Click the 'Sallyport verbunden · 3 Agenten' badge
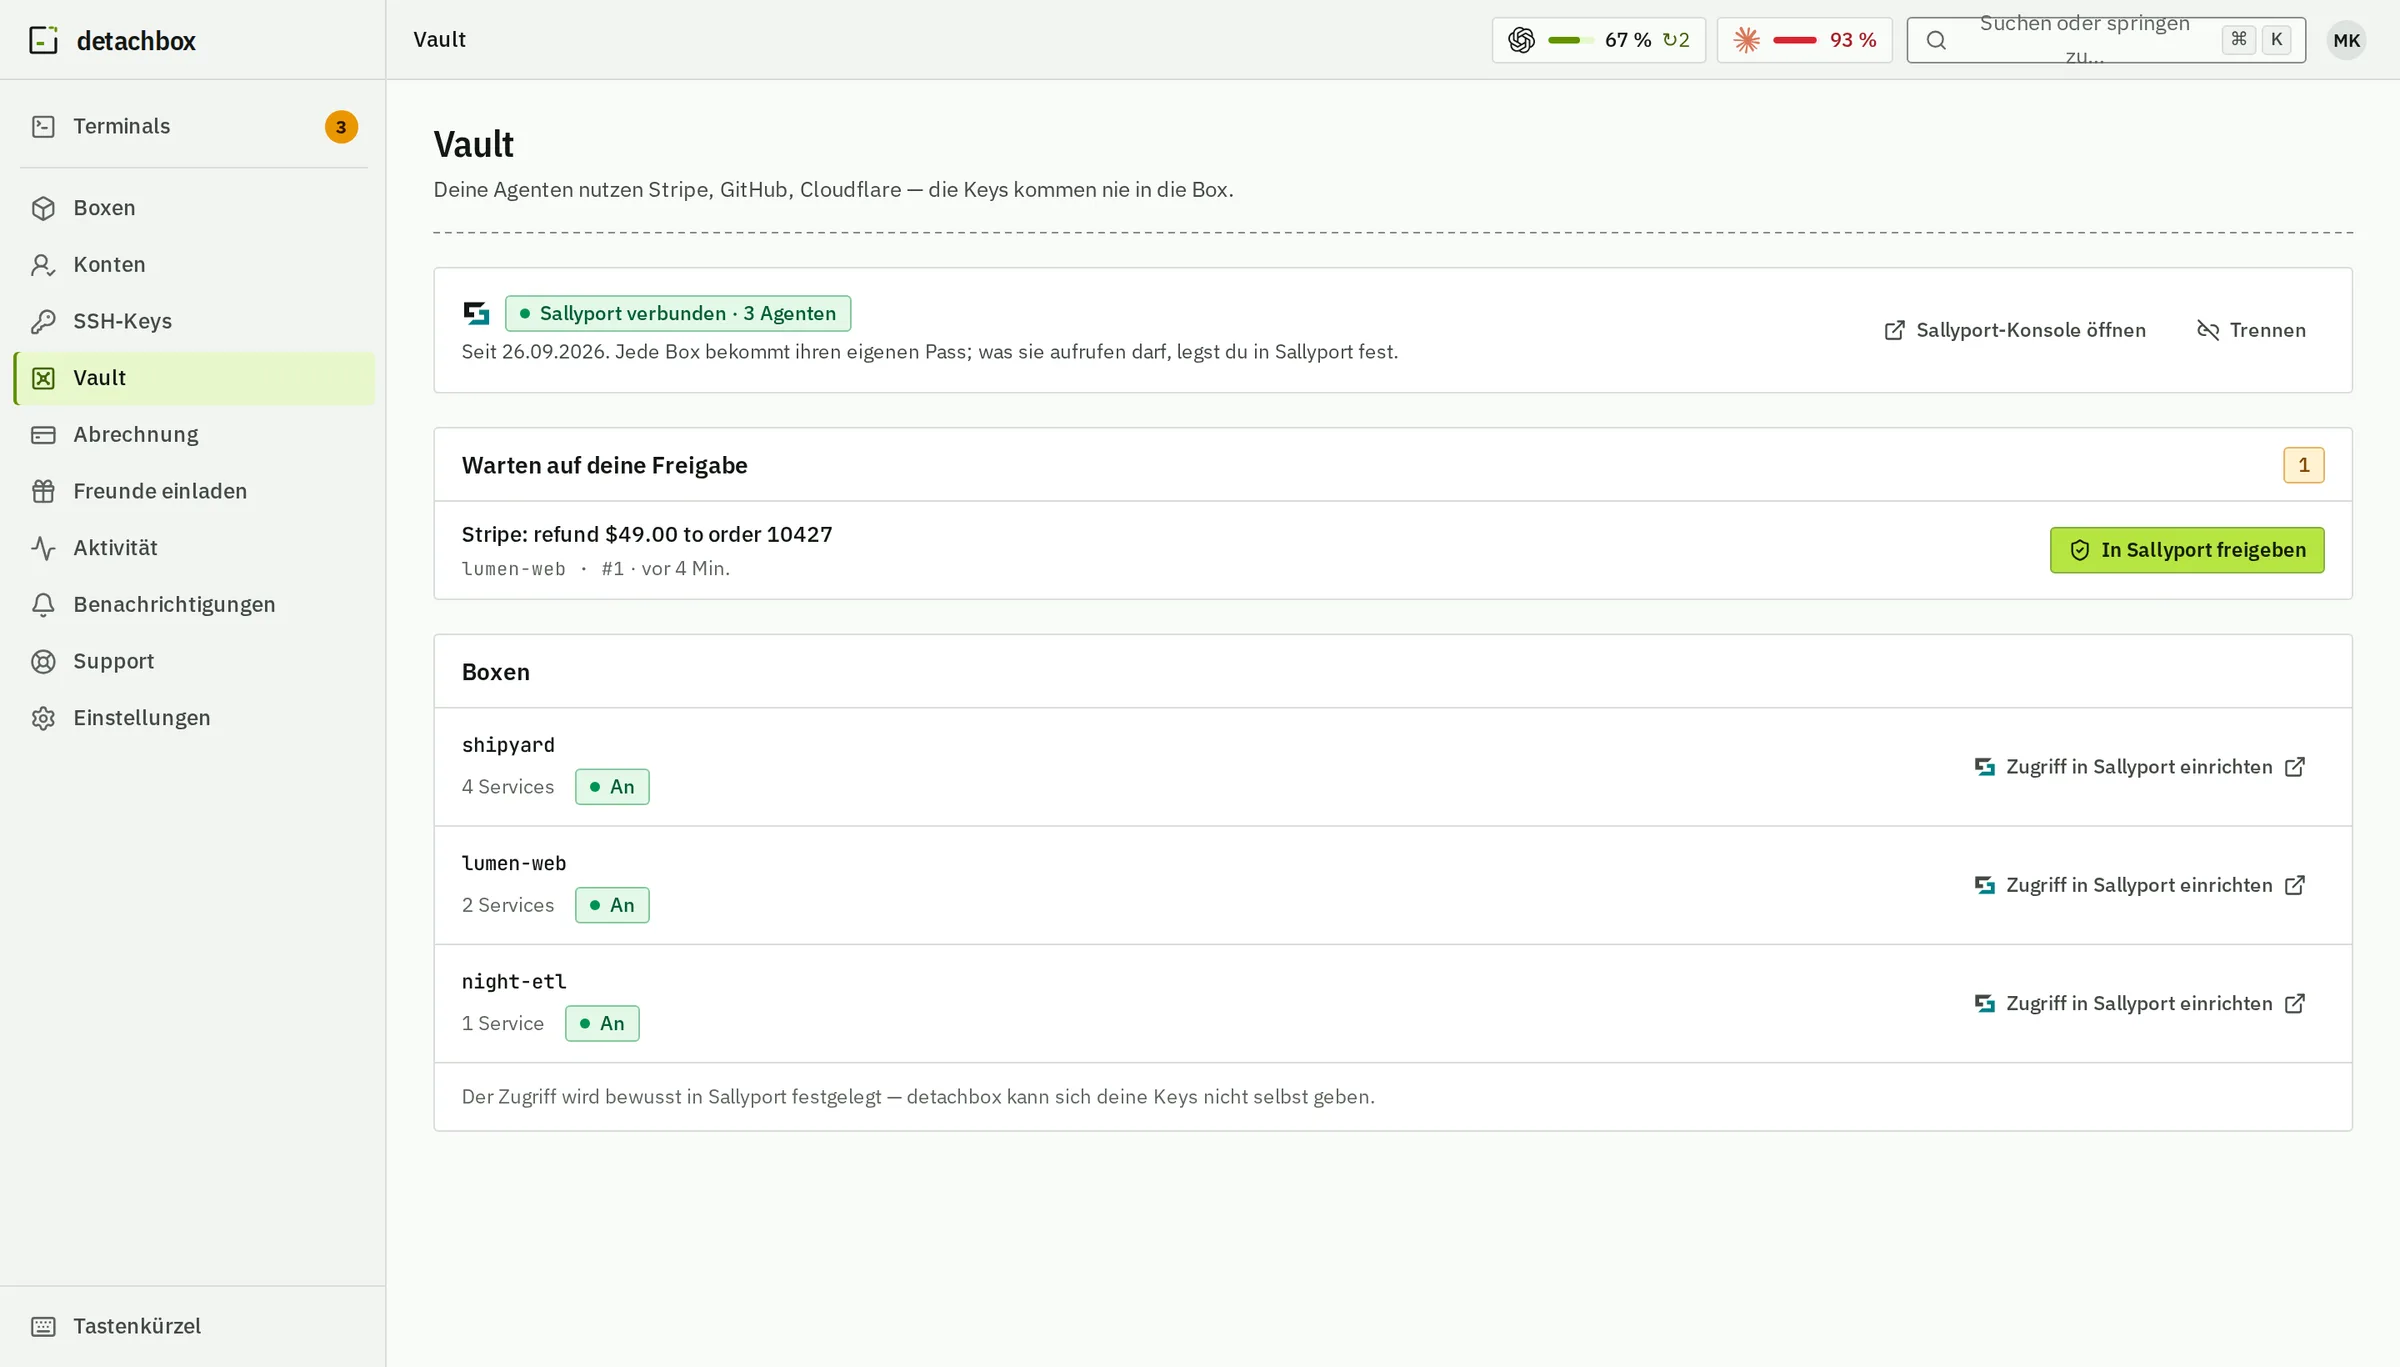Image resolution: width=2400 pixels, height=1367 pixels. pyautogui.click(x=678, y=314)
